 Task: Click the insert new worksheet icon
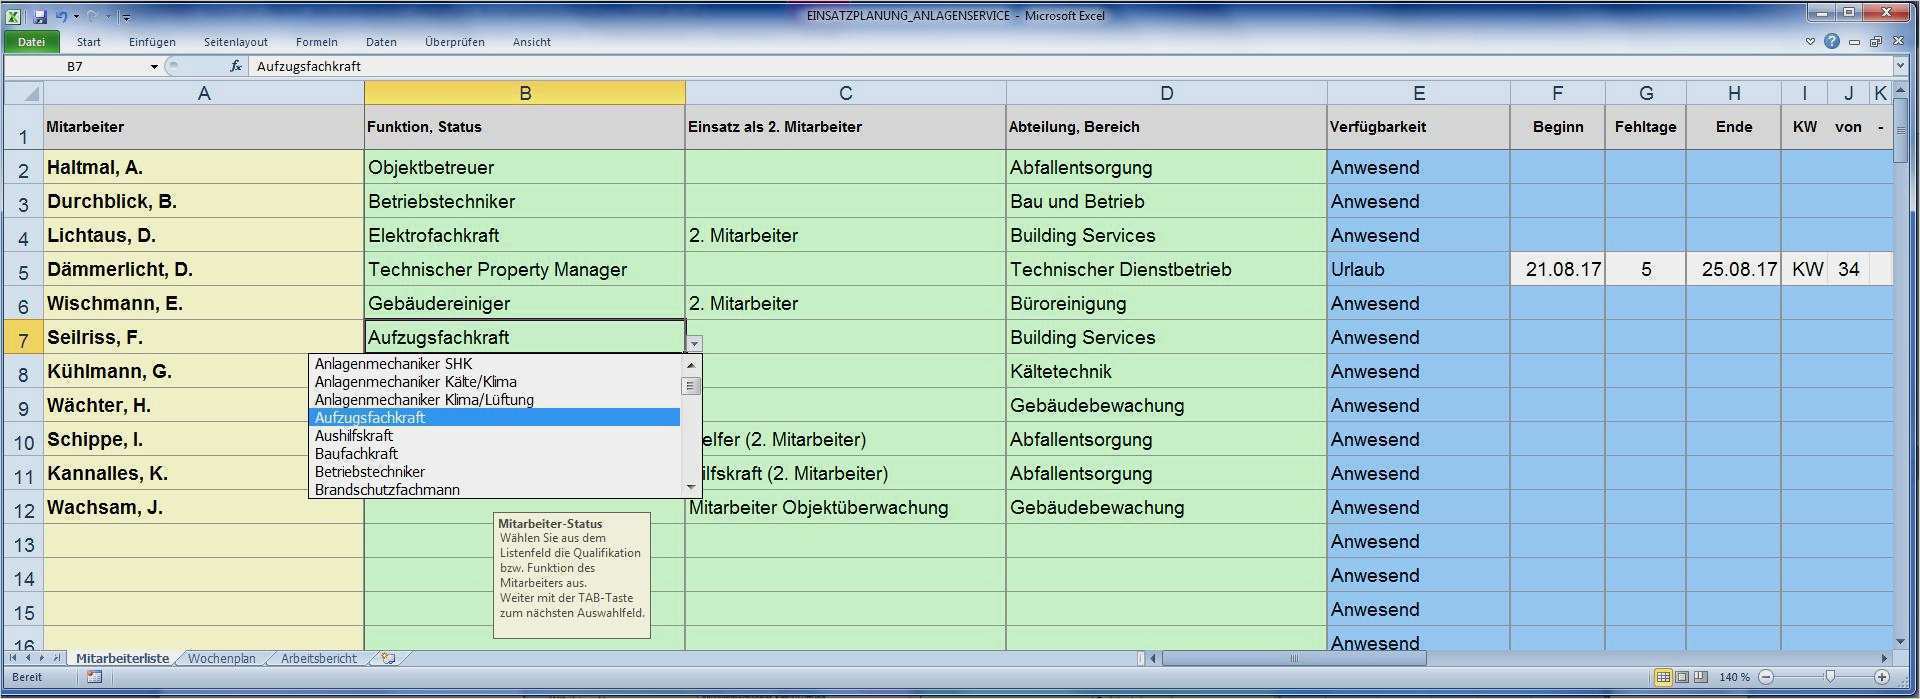point(388,659)
